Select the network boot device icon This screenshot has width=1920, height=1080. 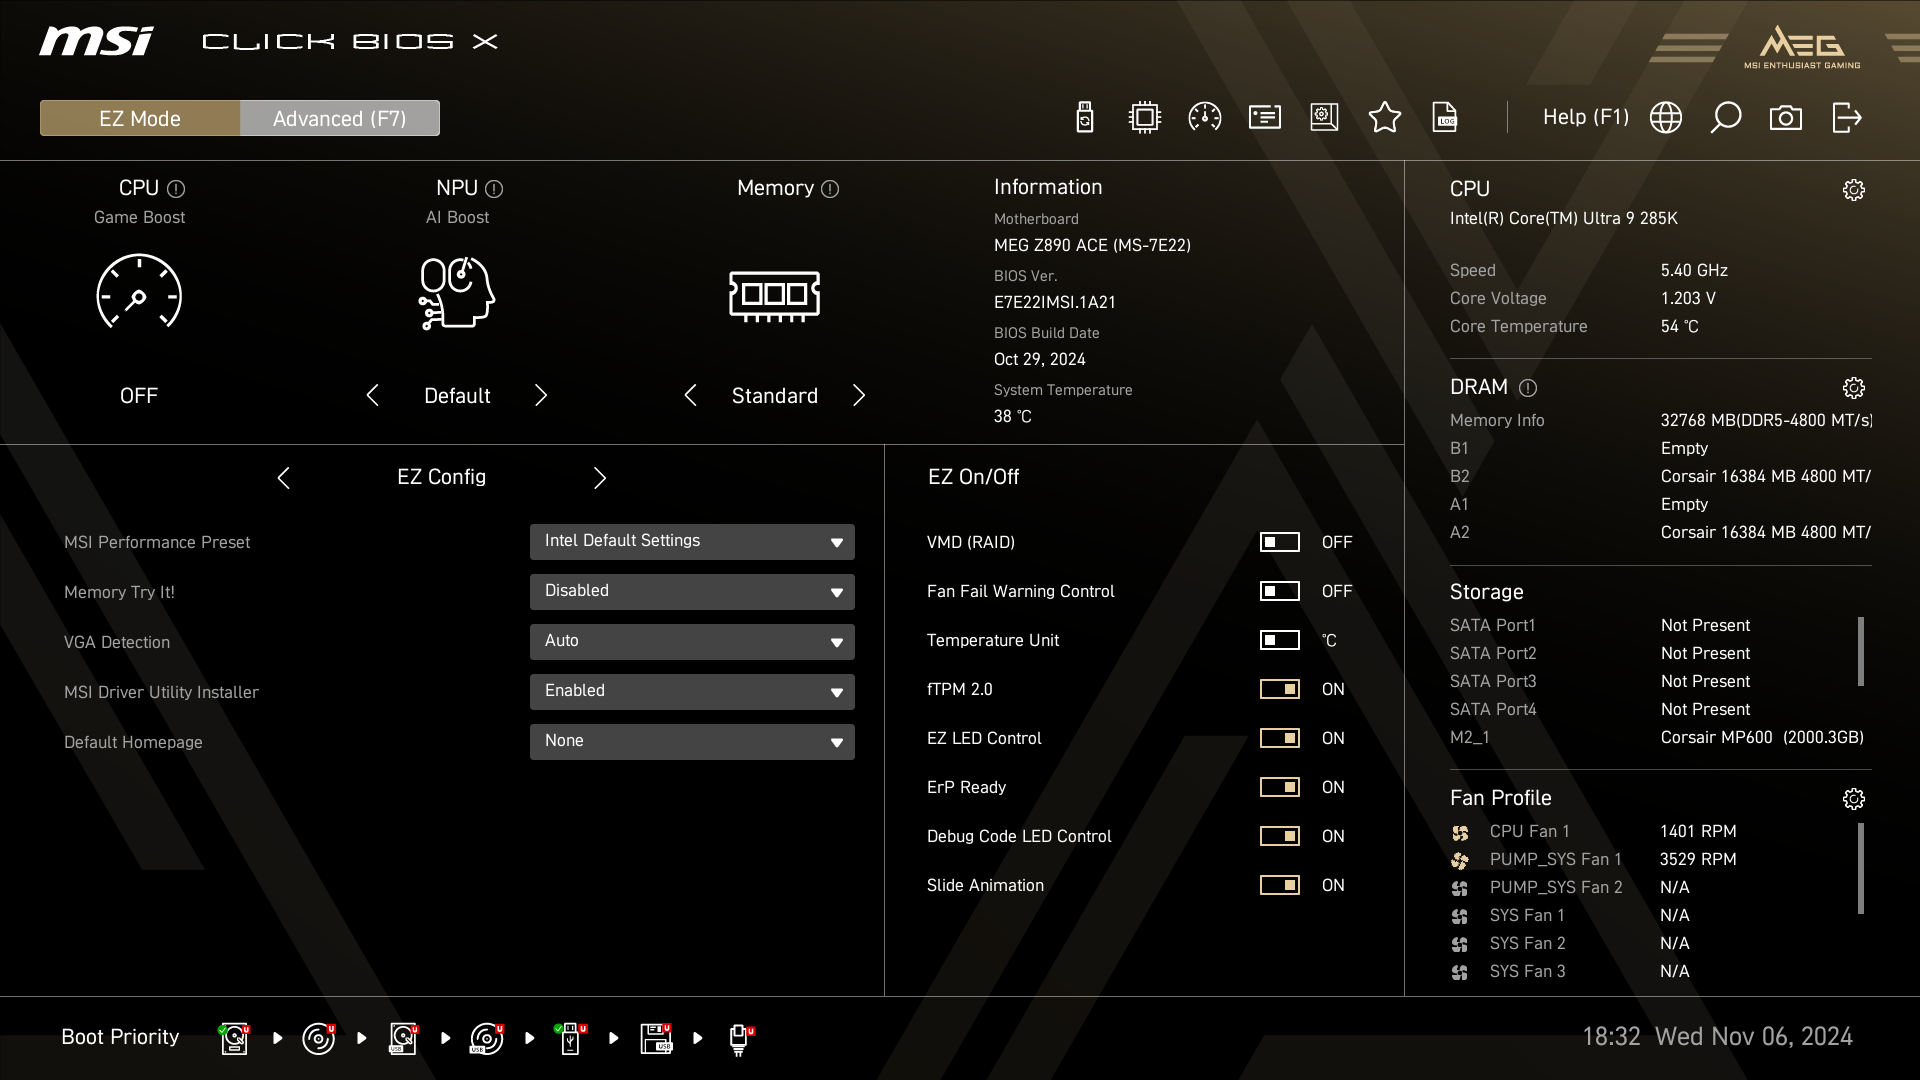click(740, 1039)
